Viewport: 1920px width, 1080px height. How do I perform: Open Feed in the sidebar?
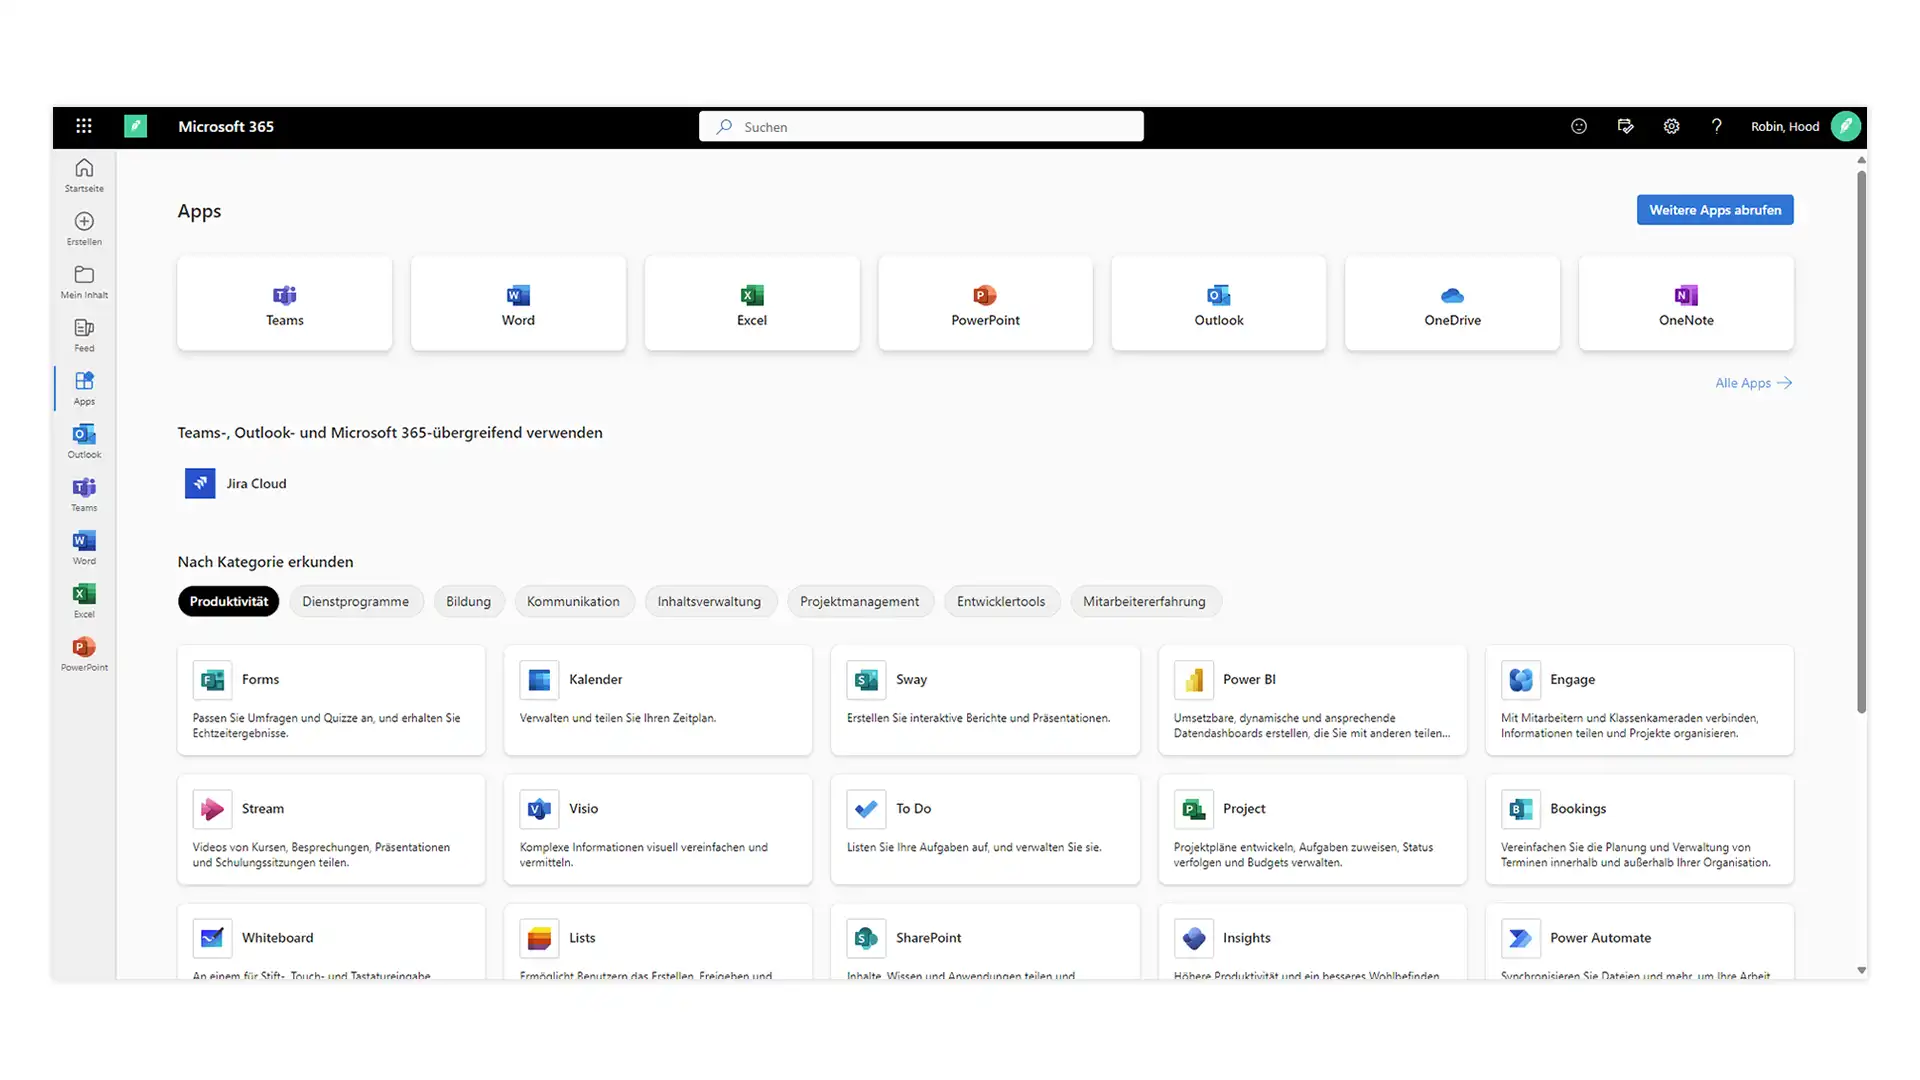[x=84, y=335]
